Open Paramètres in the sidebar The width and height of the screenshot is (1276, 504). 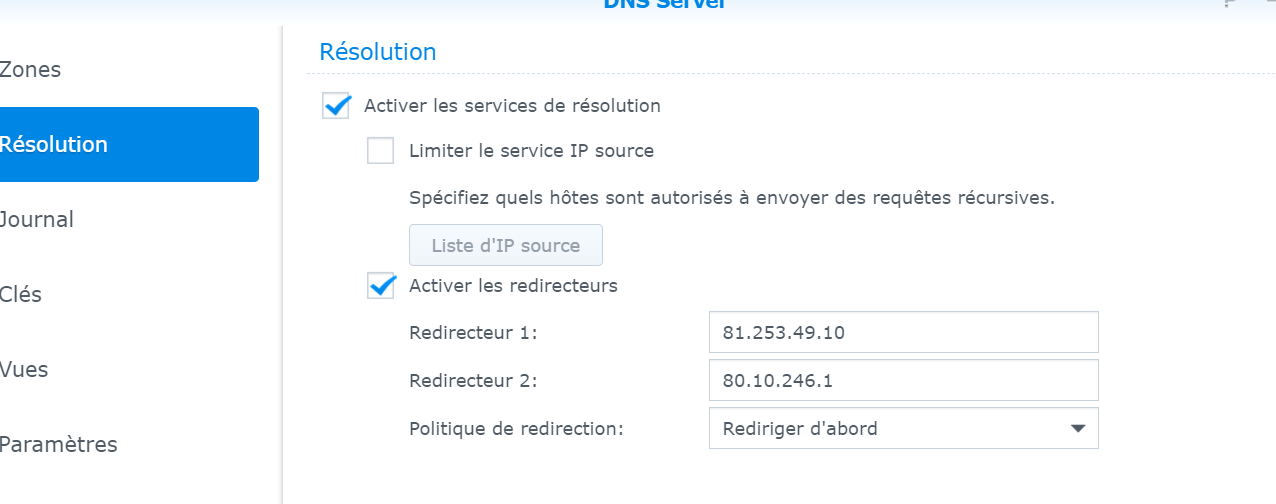click(x=58, y=445)
